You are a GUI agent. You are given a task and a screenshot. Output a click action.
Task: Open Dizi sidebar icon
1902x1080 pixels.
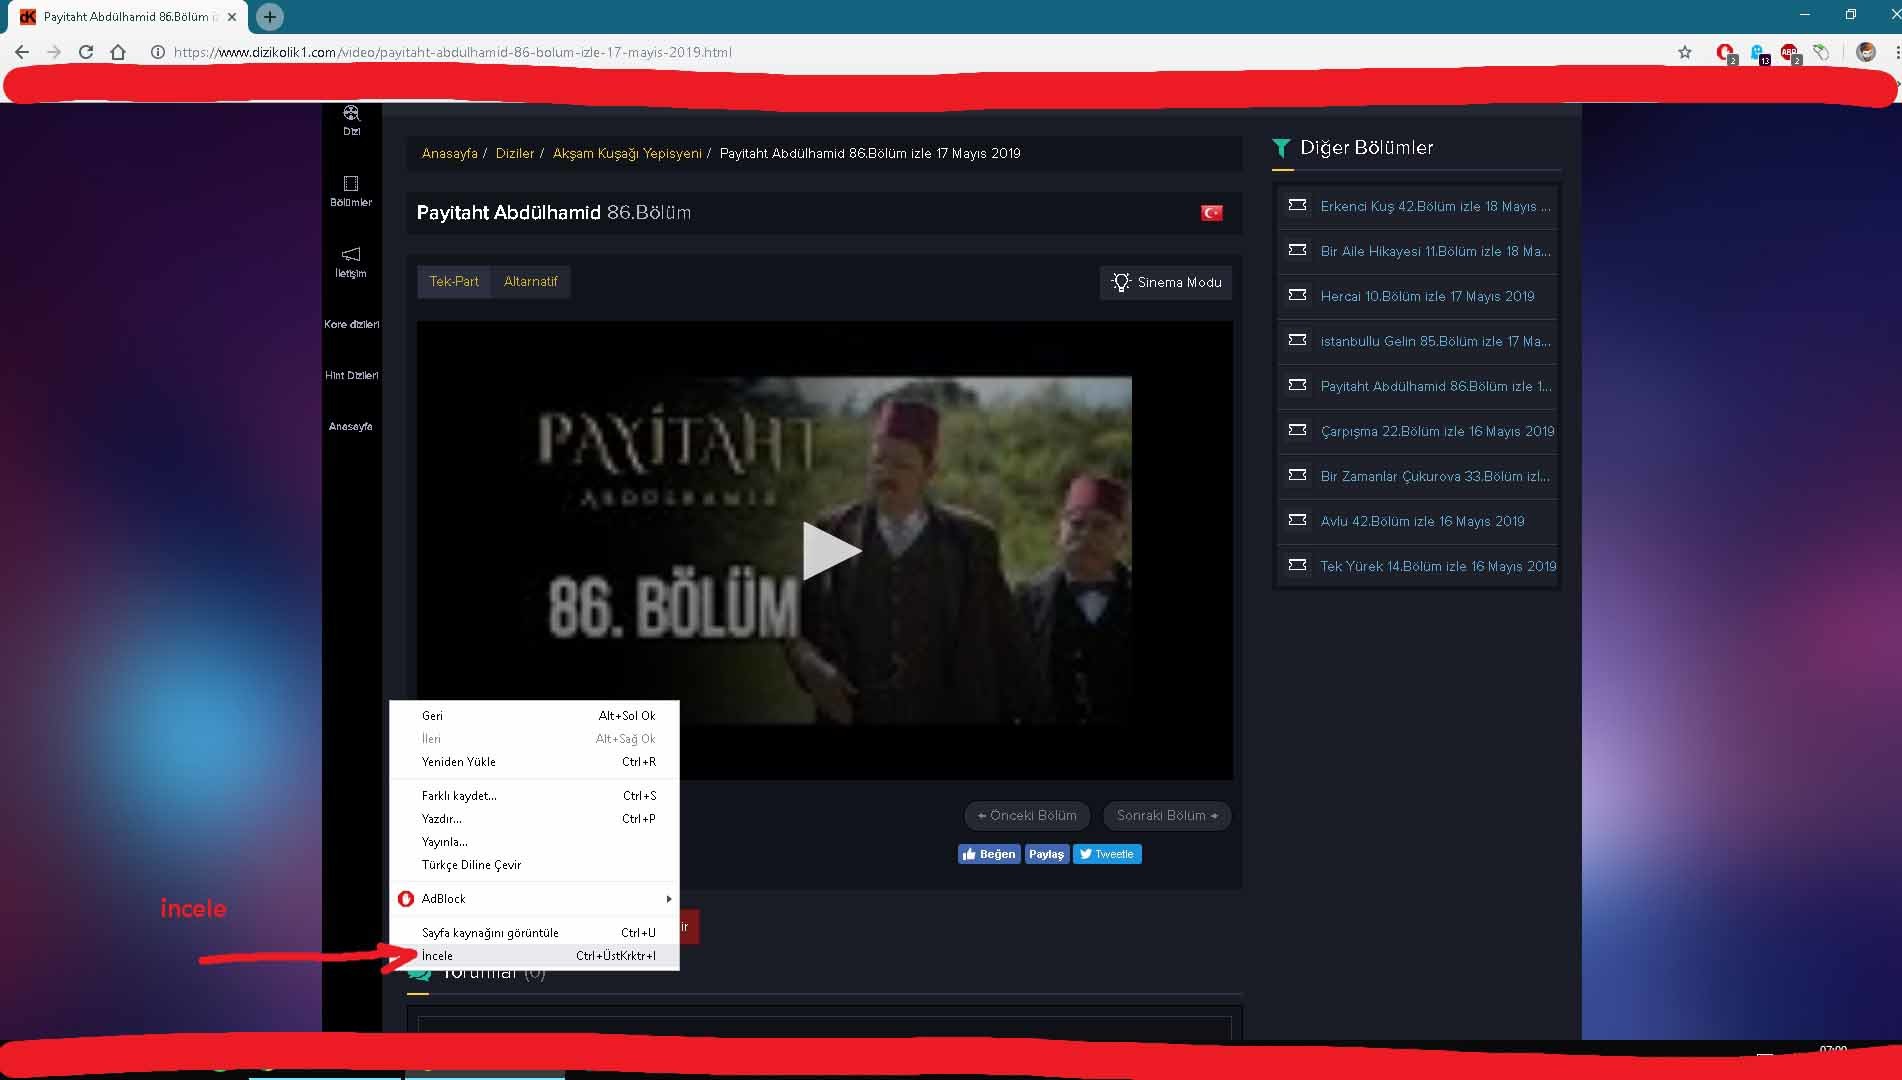(351, 120)
